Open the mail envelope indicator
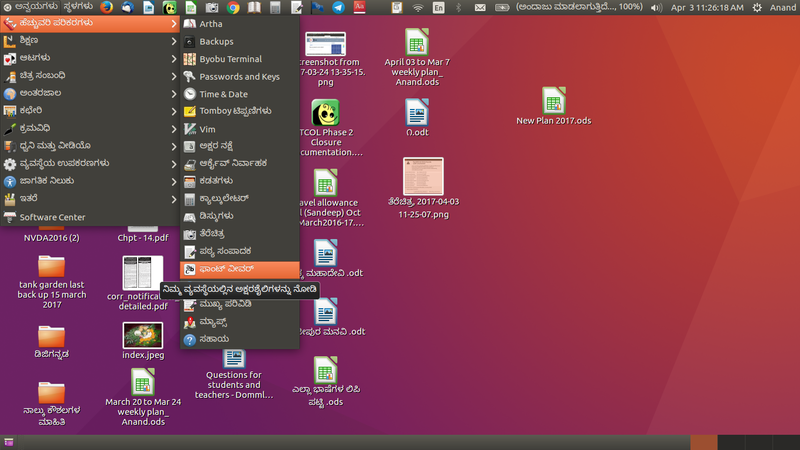Screen dimensions: 800x450 [x=480, y=8]
